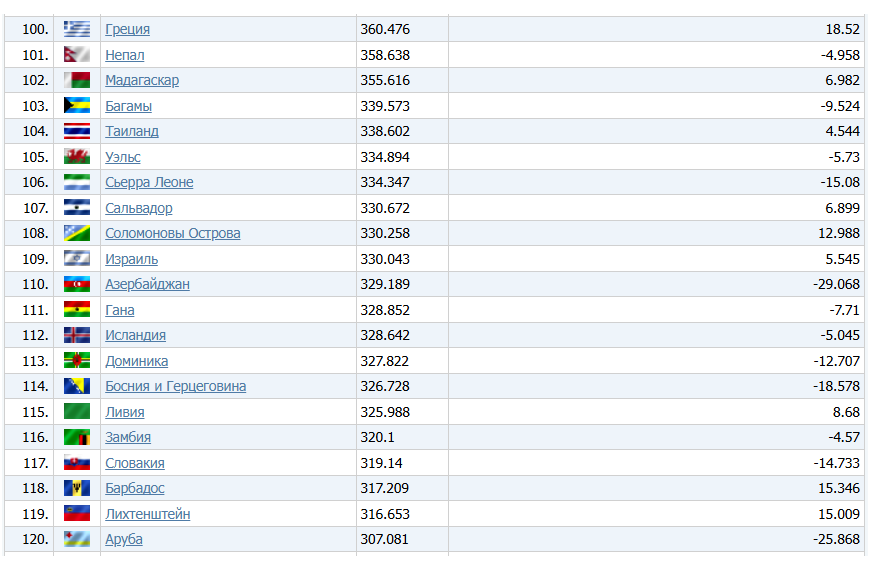Open the Соломоновы Острова link
870x569 pixels.
point(173,233)
